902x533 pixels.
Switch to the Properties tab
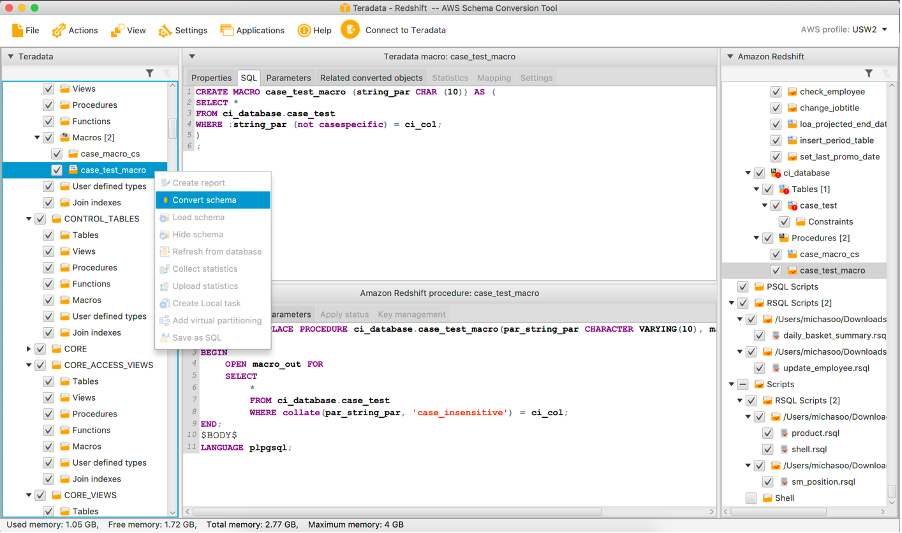pyautogui.click(x=211, y=78)
